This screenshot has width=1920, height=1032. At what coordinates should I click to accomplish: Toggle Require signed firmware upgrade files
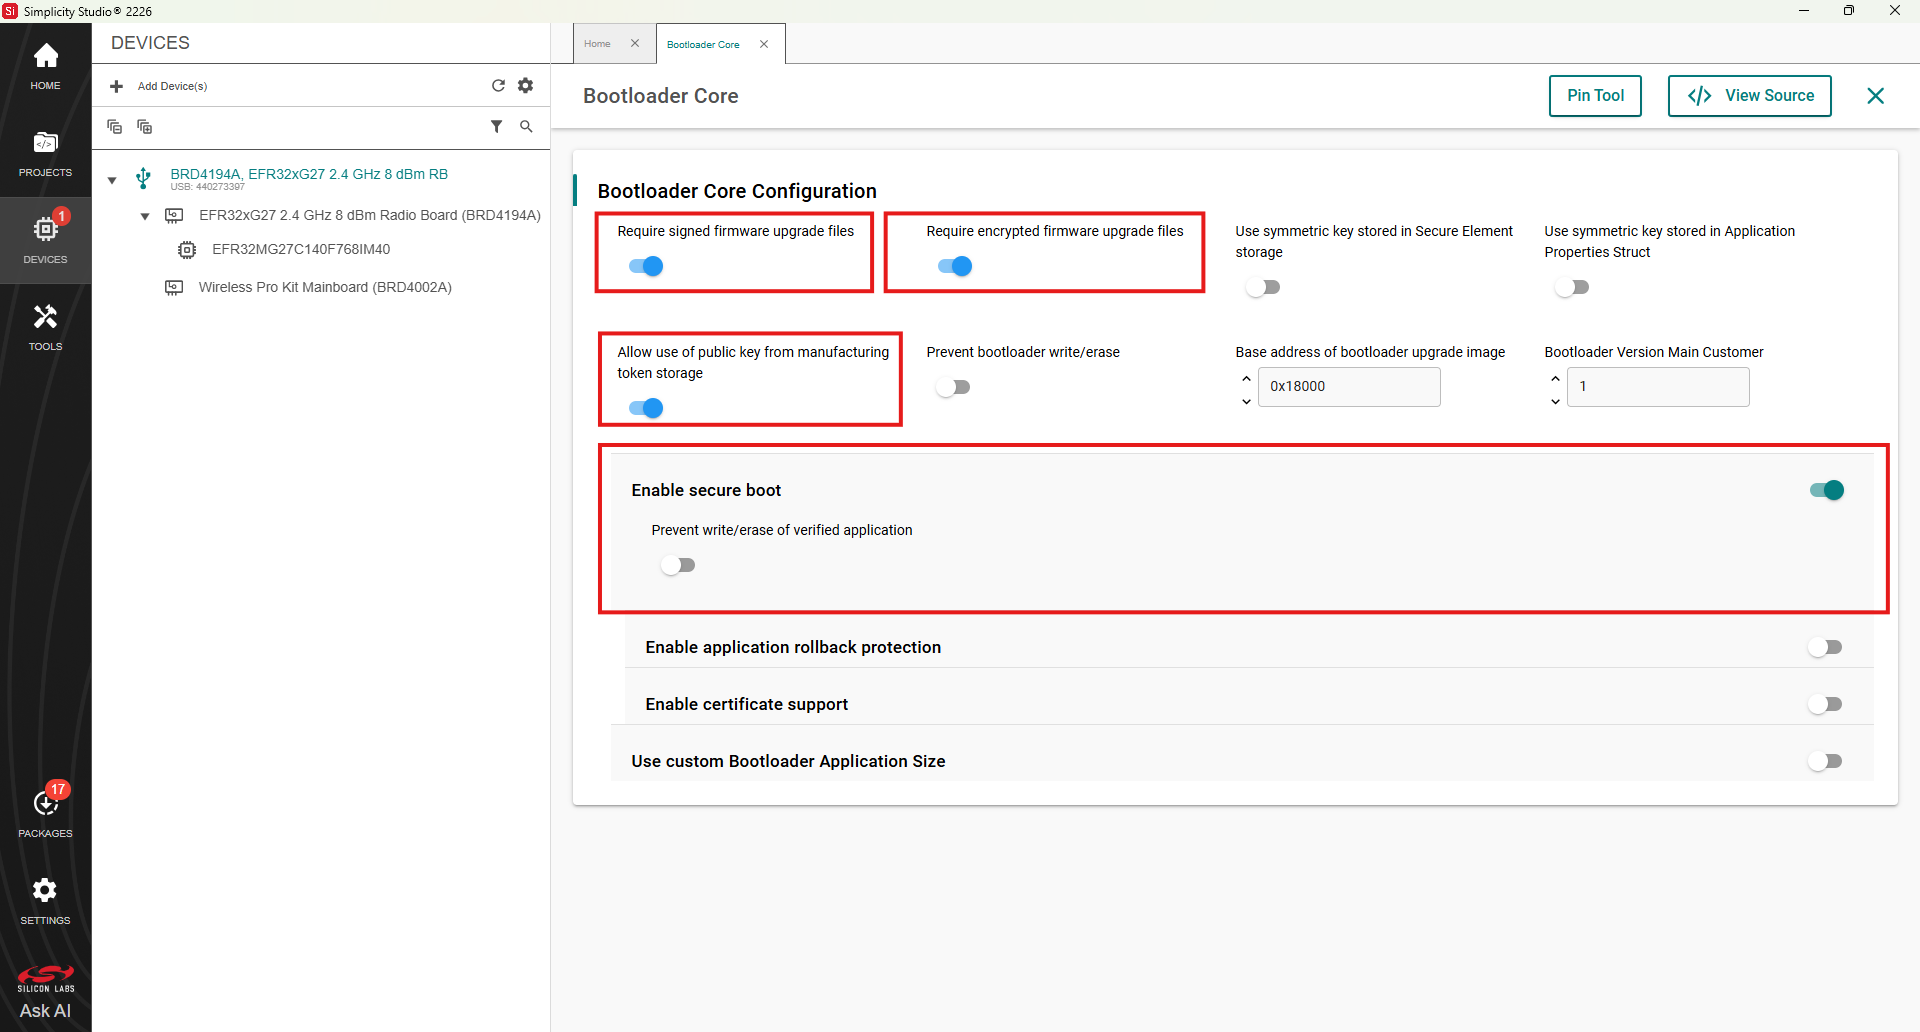[x=646, y=266]
